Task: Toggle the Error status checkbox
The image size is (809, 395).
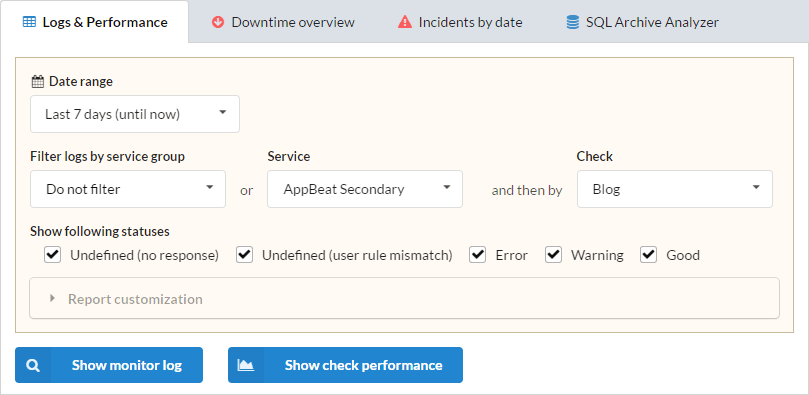Action: [x=478, y=255]
